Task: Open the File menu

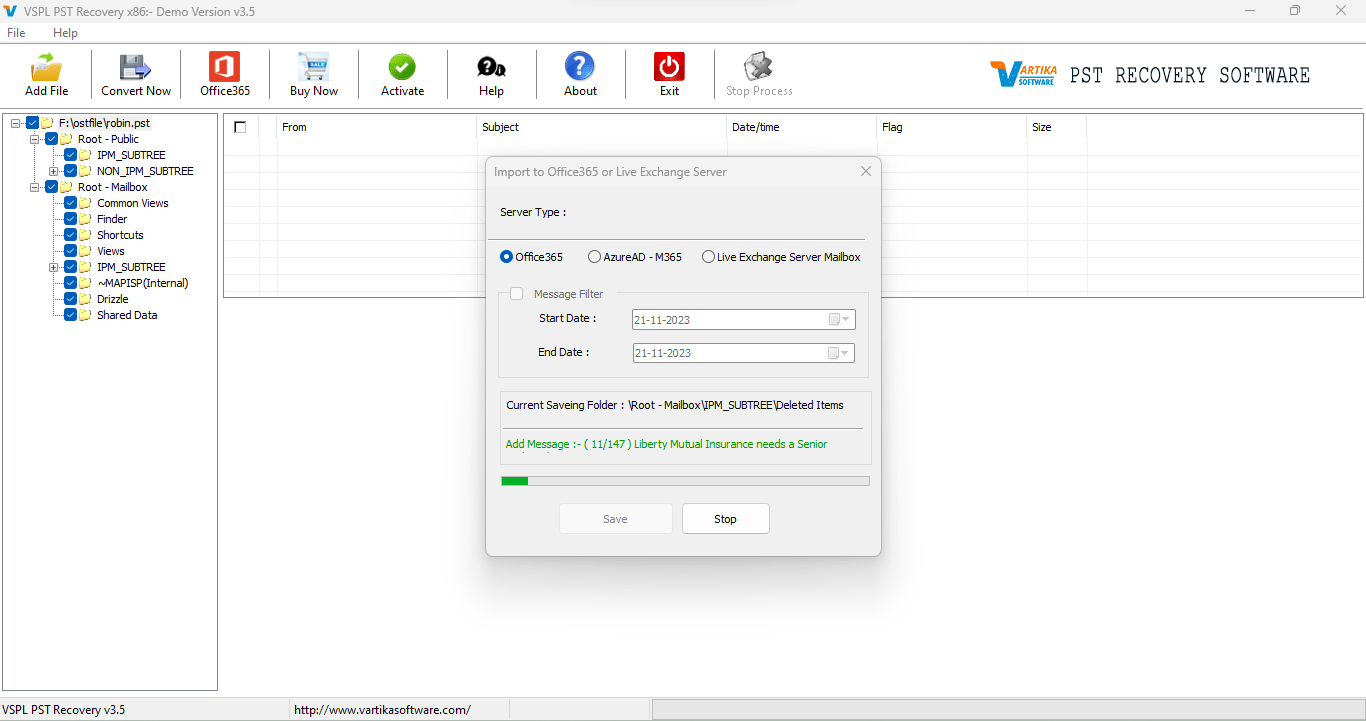Action: 16,33
